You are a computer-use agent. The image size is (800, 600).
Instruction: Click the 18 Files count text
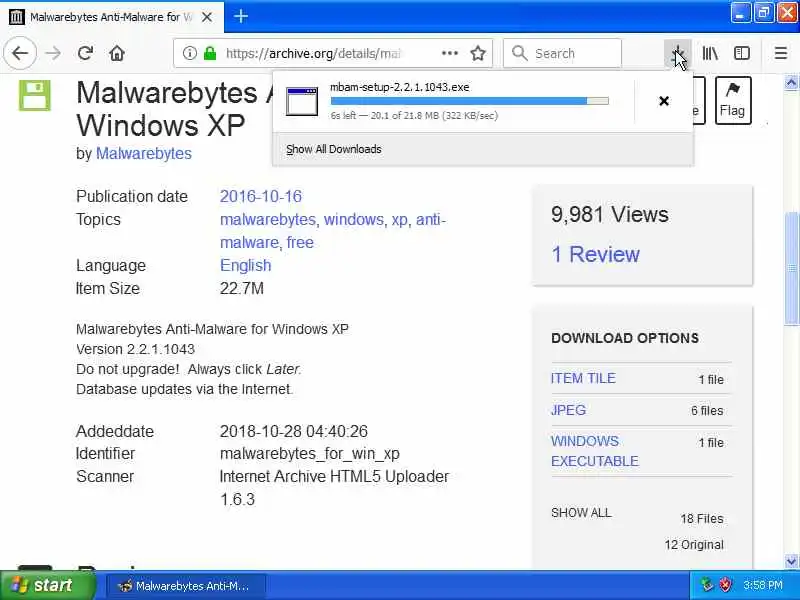click(x=702, y=519)
